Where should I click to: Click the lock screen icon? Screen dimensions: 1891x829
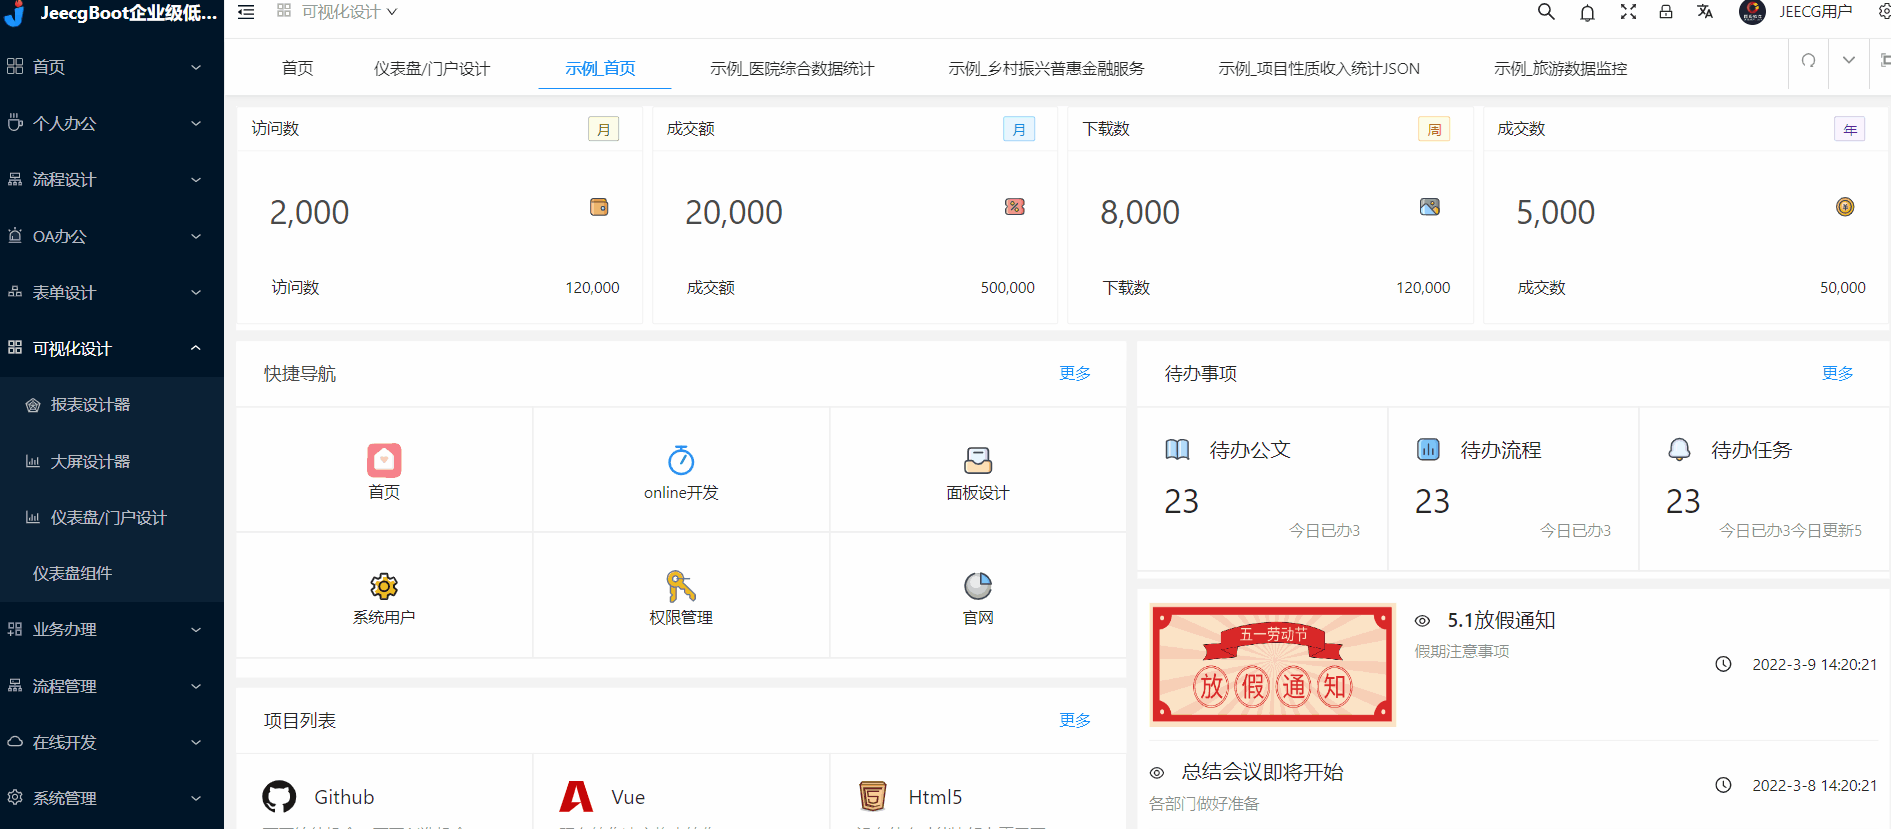click(x=1666, y=12)
